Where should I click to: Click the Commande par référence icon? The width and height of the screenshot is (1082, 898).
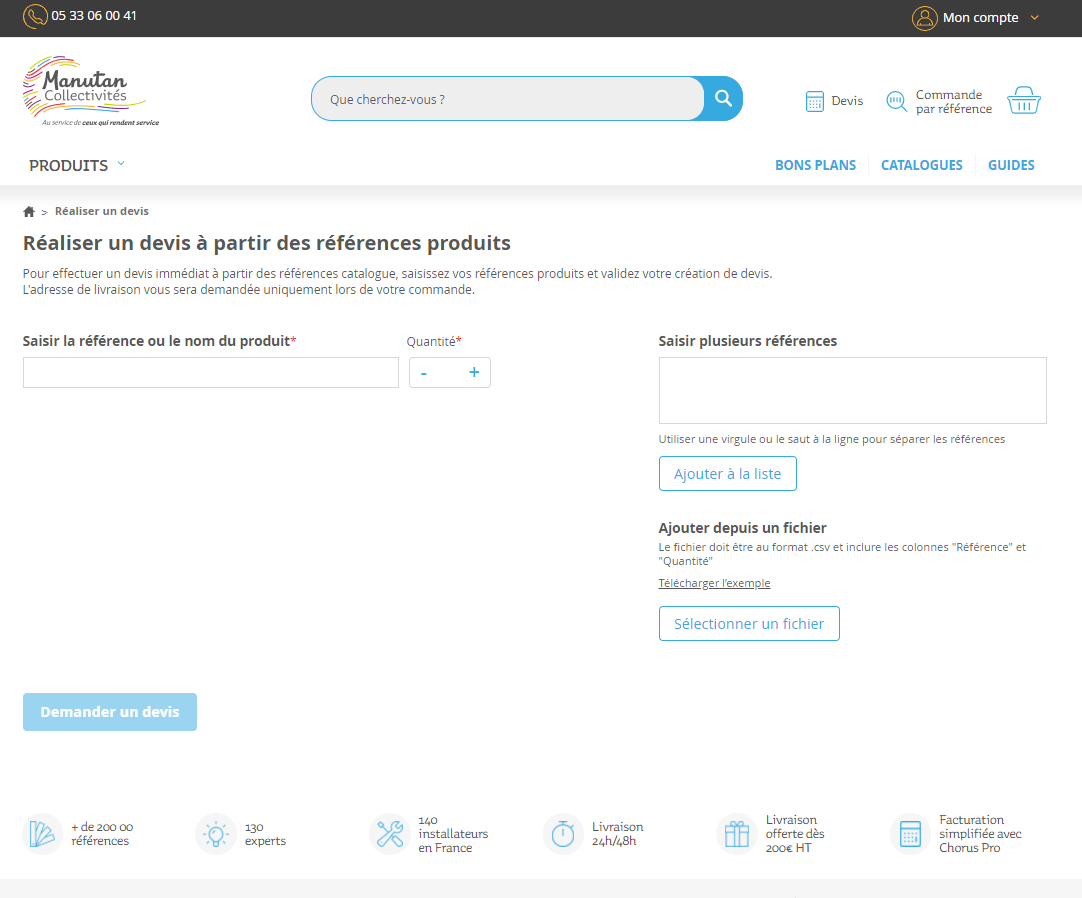(896, 102)
